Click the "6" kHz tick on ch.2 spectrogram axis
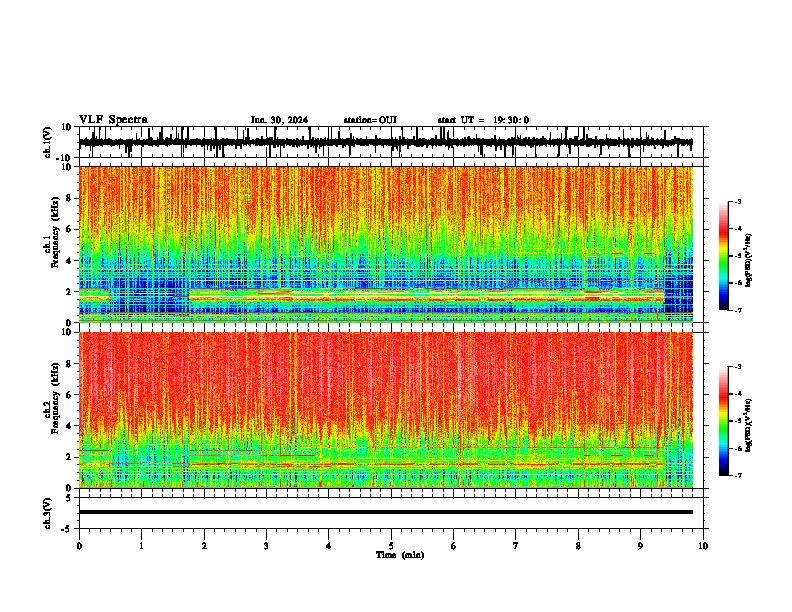 click(70, 394)
